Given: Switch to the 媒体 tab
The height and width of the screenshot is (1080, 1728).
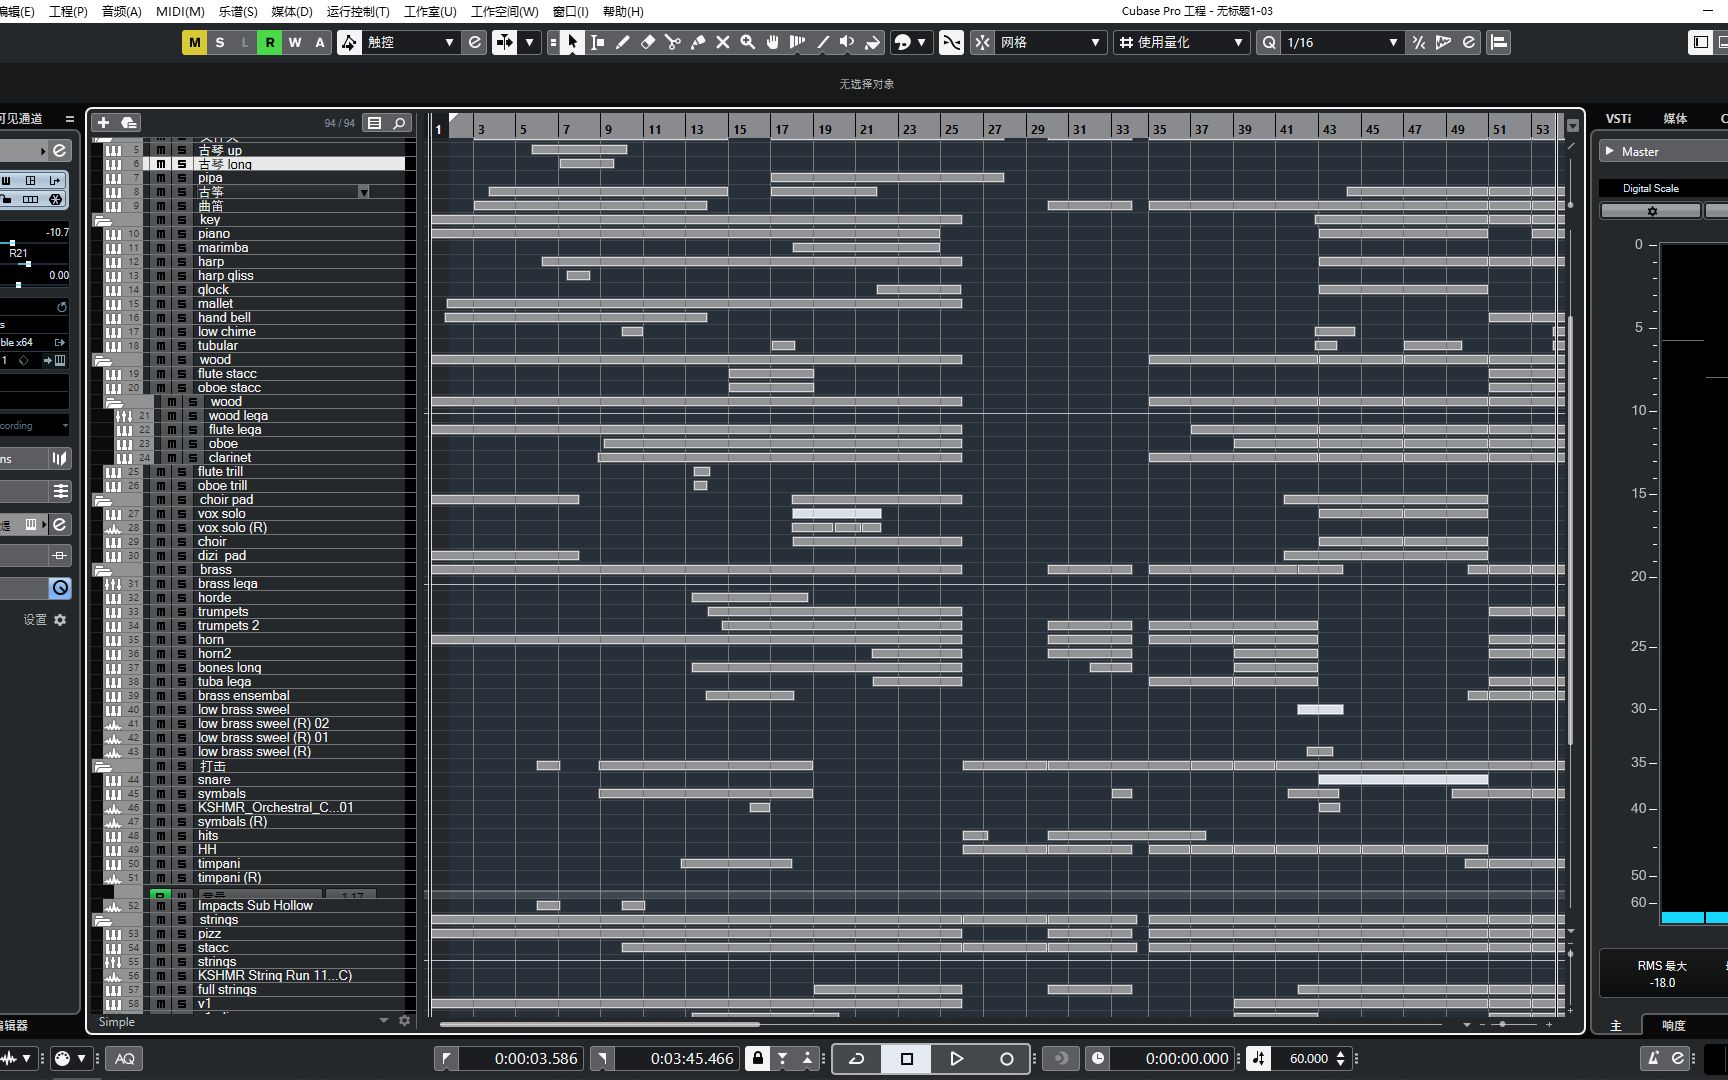Looking at the screenshot, I should pos(1675,118).
